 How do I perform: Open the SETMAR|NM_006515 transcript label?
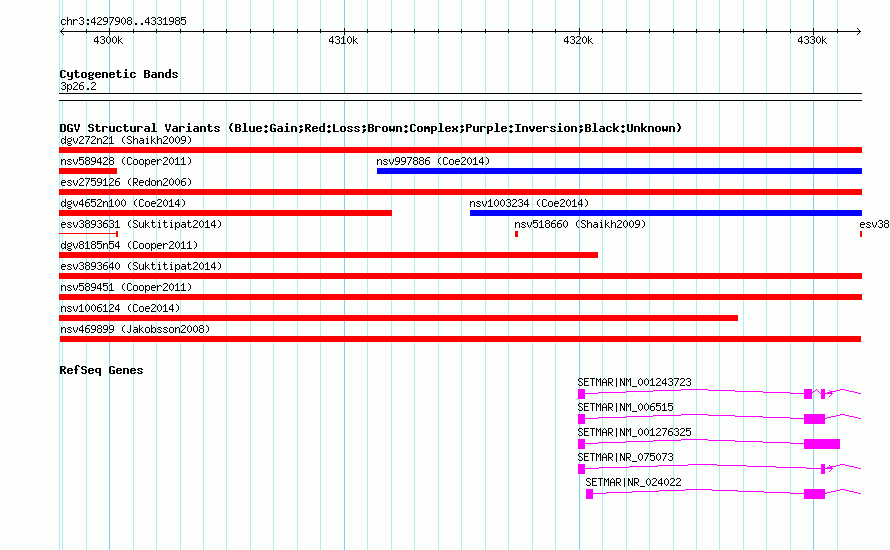(x=625, y=408)
